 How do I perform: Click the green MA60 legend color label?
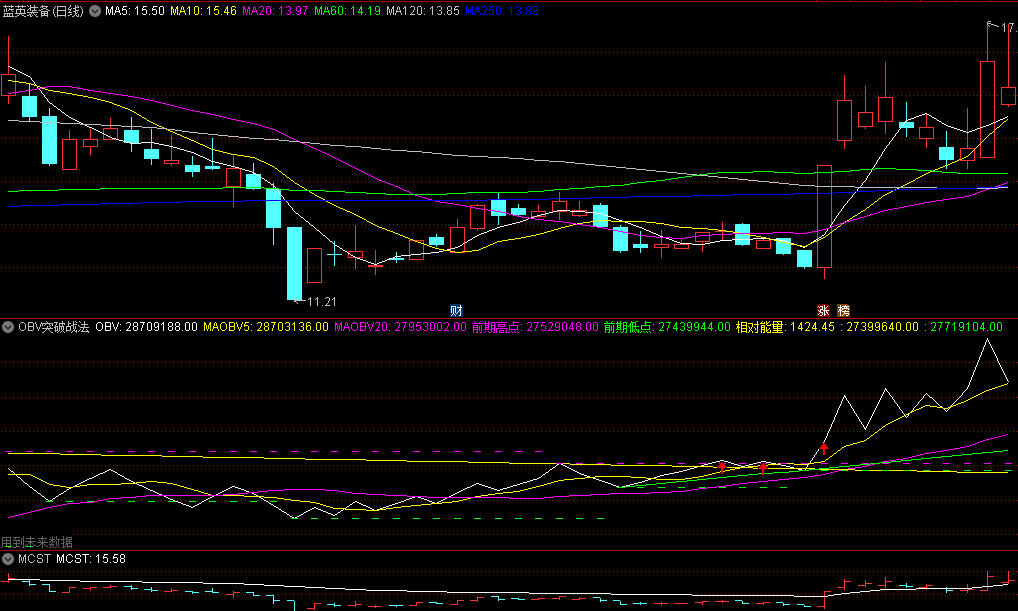[347, 11]
